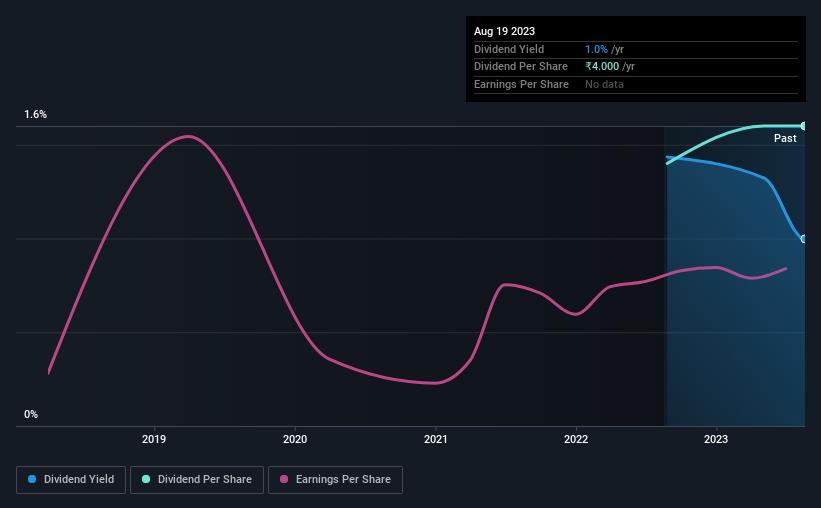
Task: Click the 2023 x-axis label
Action: coord(716,439)
